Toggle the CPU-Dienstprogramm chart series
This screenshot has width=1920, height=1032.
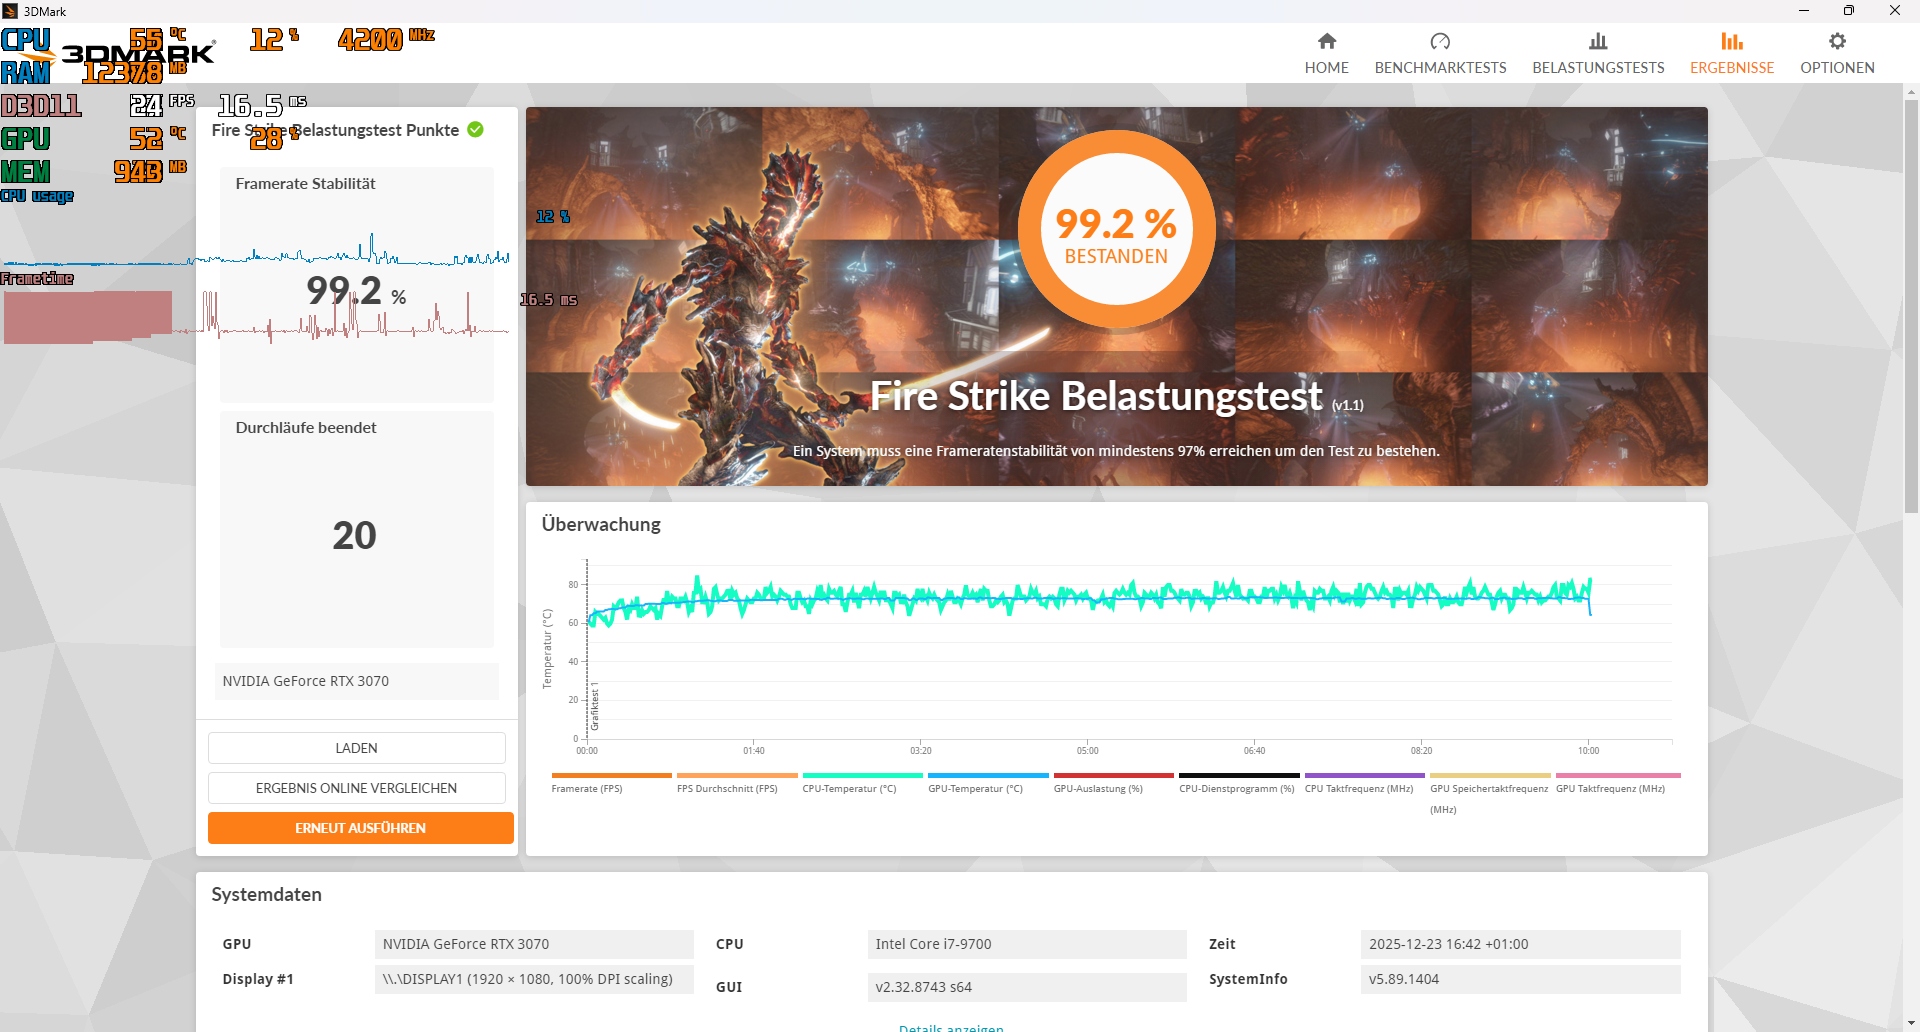(1239, 783)
